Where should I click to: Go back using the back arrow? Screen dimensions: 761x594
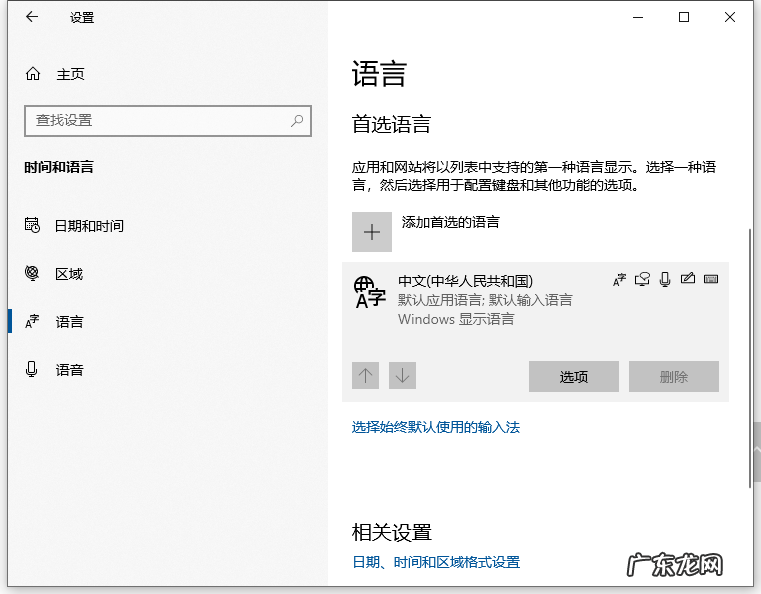(32, 17)
